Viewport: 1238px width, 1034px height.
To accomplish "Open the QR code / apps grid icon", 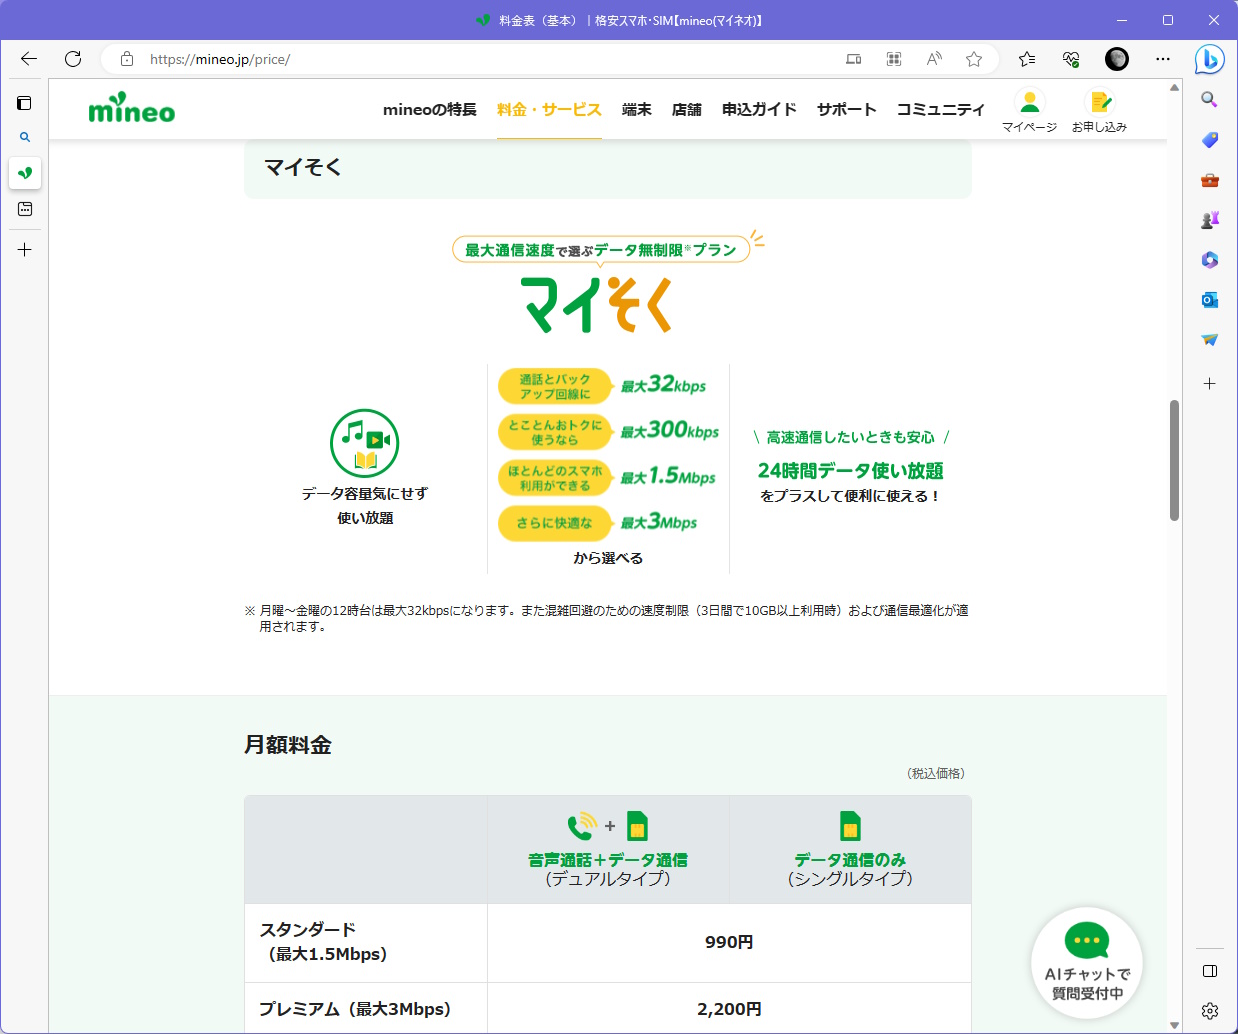I will coord(894,59).
